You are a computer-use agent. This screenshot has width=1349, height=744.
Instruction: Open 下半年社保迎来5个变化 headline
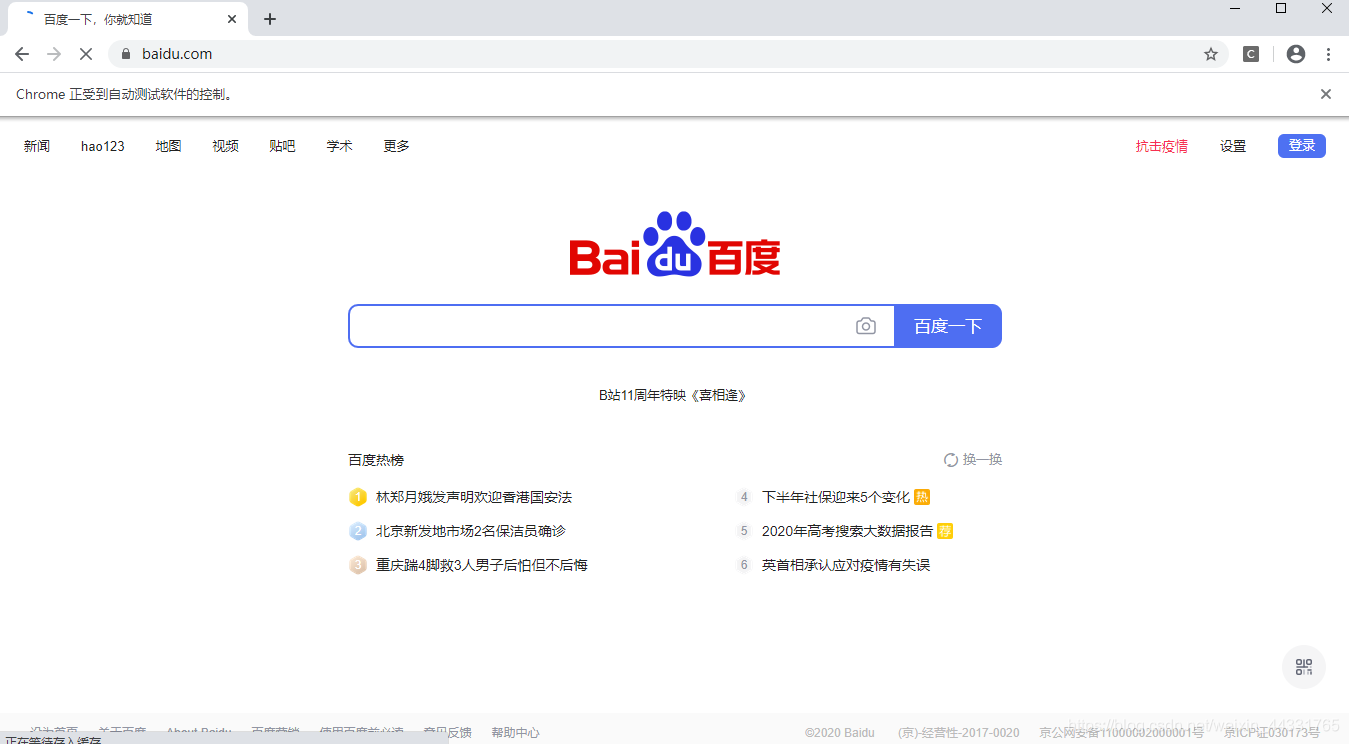click(x=836, y=497)
